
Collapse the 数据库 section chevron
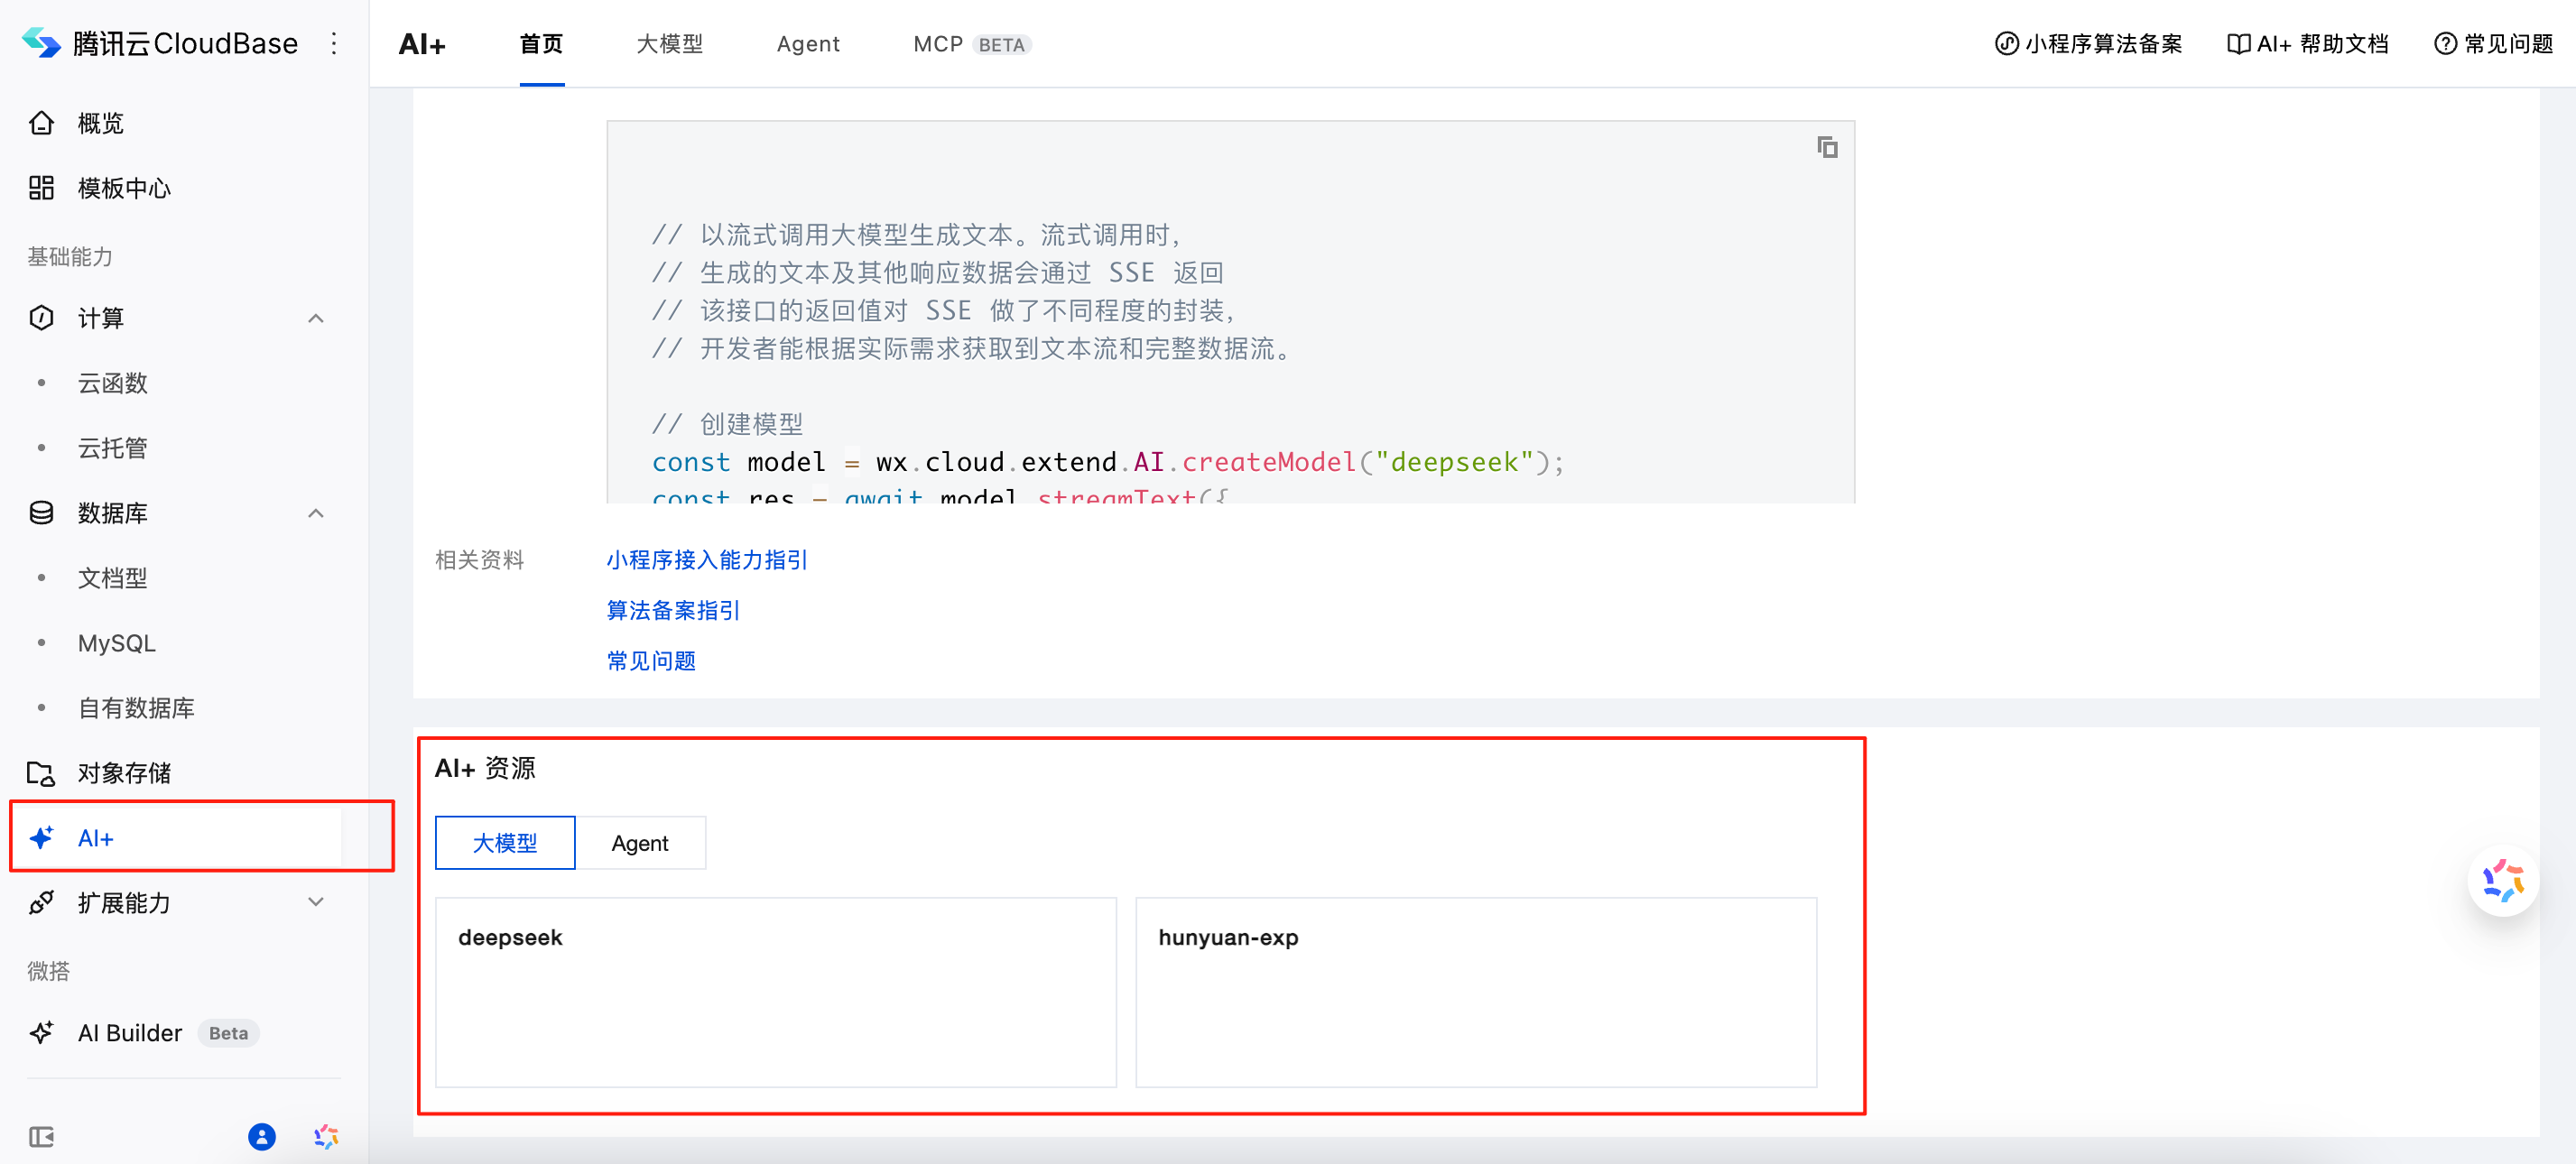[x=316, y=513]
